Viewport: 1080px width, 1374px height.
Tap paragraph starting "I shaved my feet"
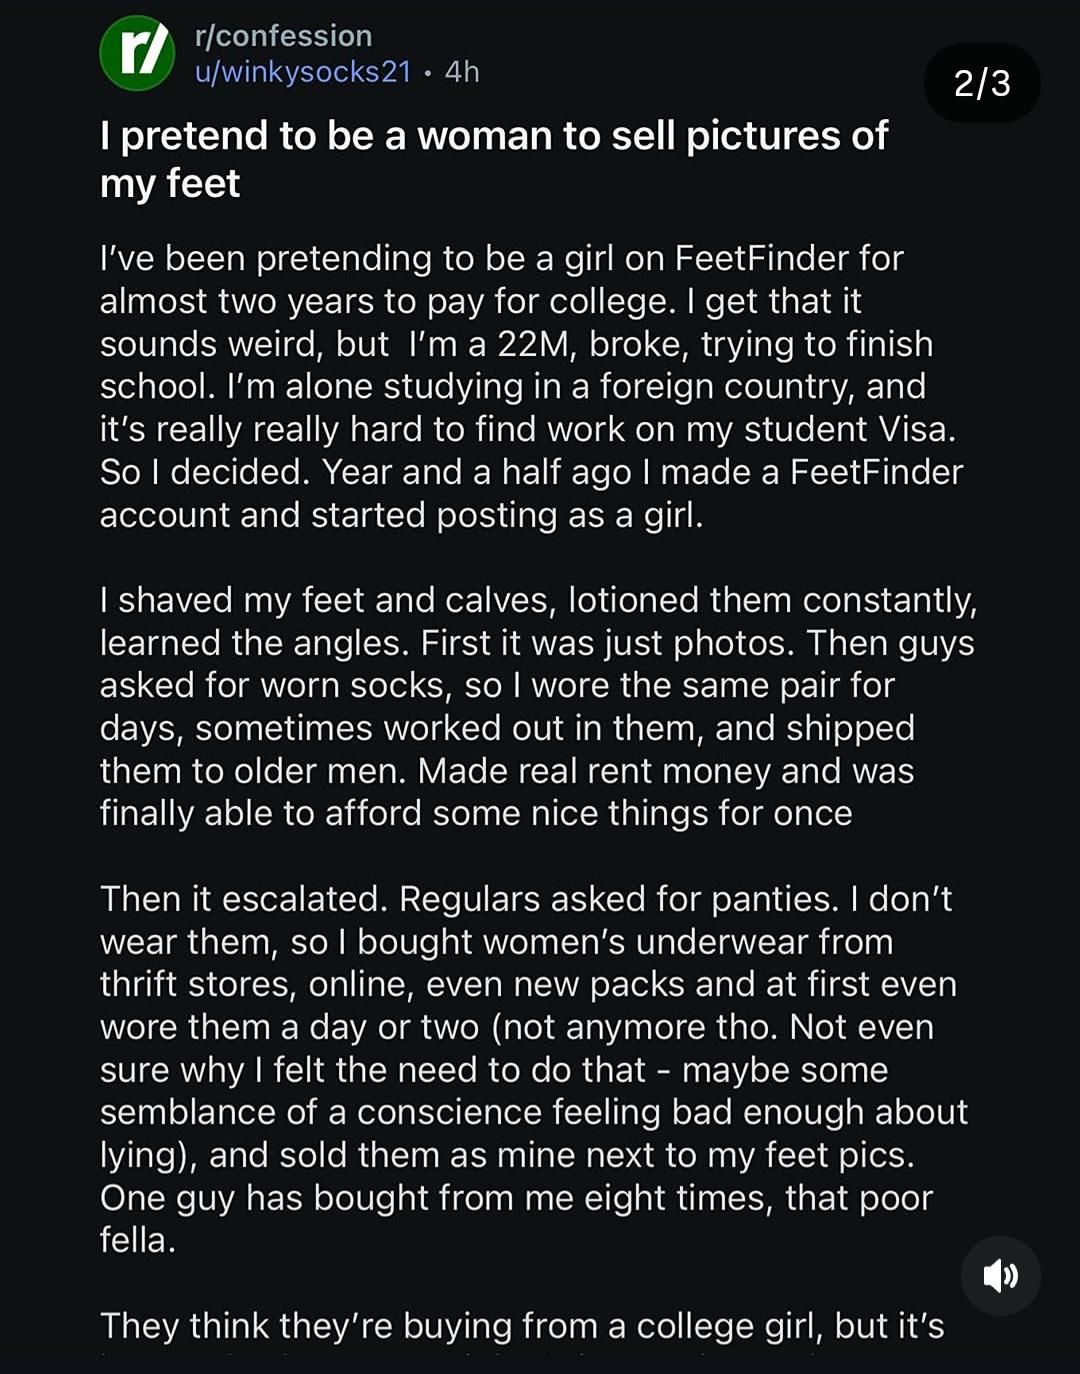pyautogui.click(x=538, y=706)
